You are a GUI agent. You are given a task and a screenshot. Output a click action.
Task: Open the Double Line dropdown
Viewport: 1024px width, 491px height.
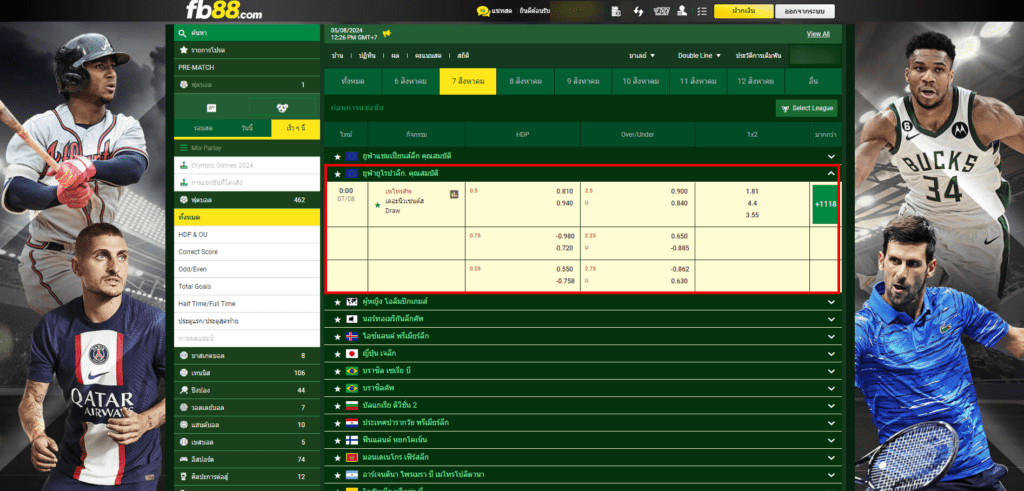coord(699,56)
